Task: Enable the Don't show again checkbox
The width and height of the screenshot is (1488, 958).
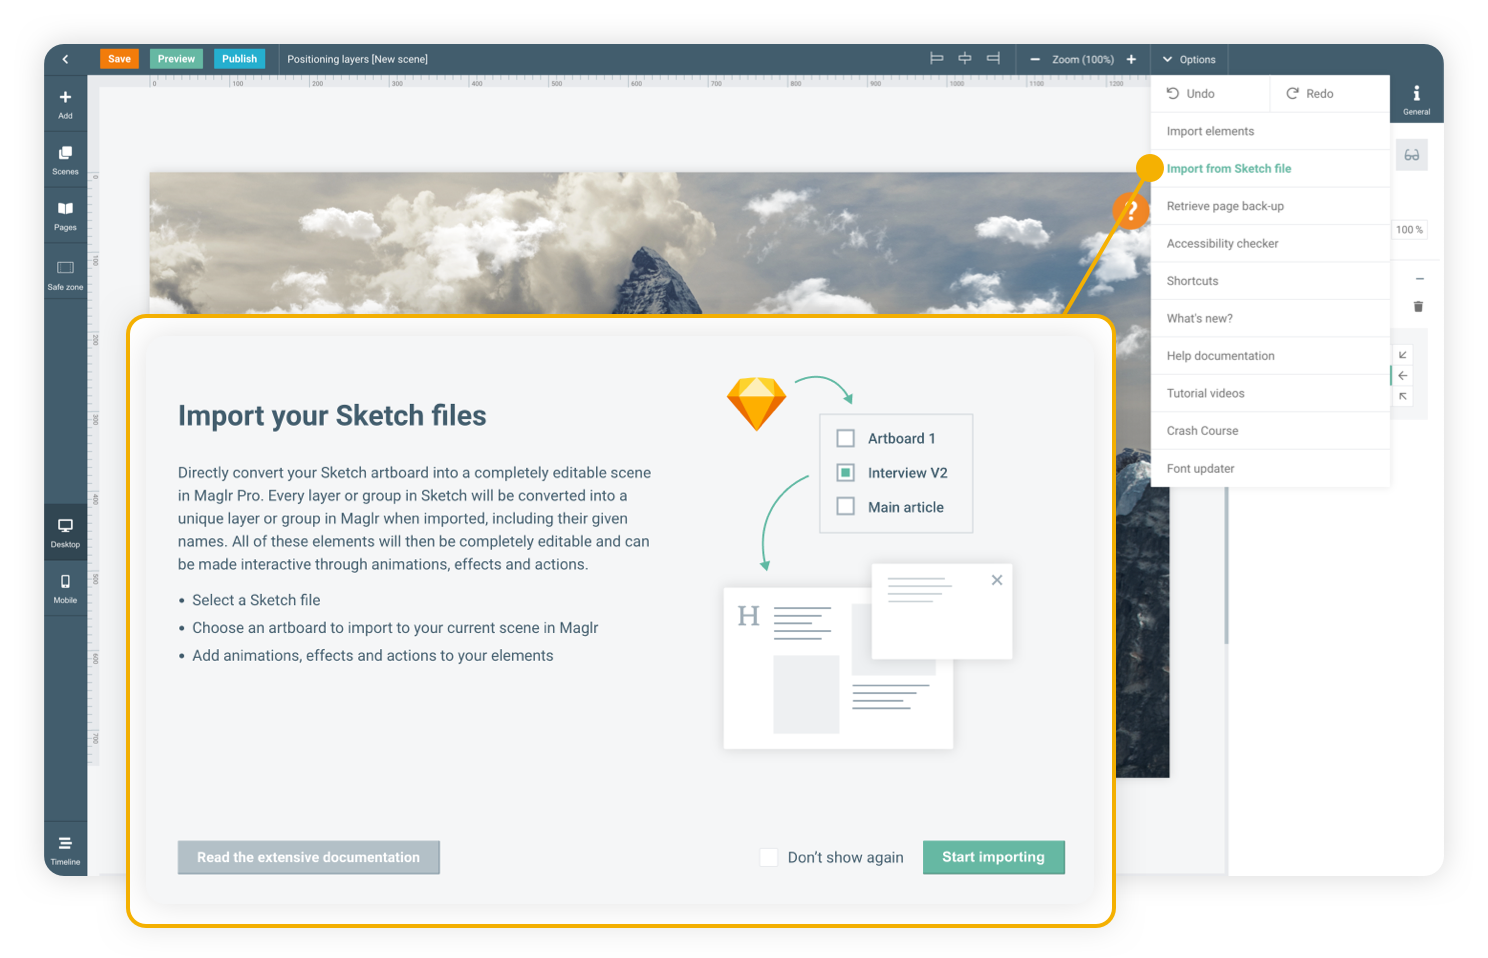Action: click(x=769, y=857)
